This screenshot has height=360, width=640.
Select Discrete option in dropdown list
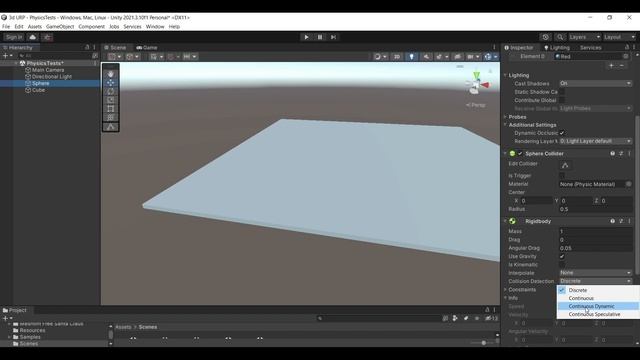click(598, 290)
